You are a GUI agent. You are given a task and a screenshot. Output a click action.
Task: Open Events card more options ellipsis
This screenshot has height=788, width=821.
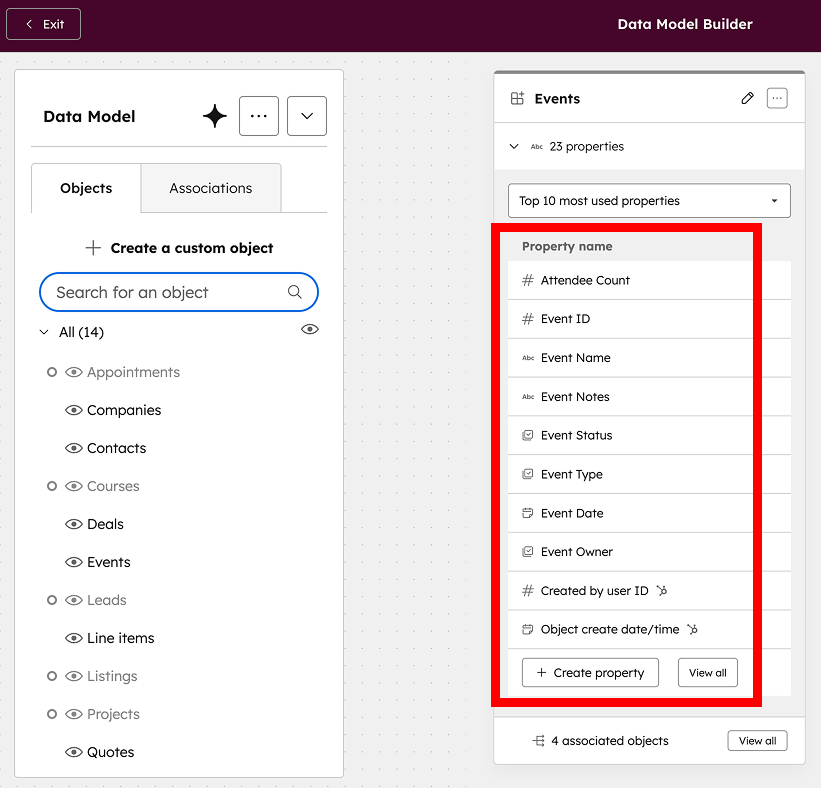point(777,98)
